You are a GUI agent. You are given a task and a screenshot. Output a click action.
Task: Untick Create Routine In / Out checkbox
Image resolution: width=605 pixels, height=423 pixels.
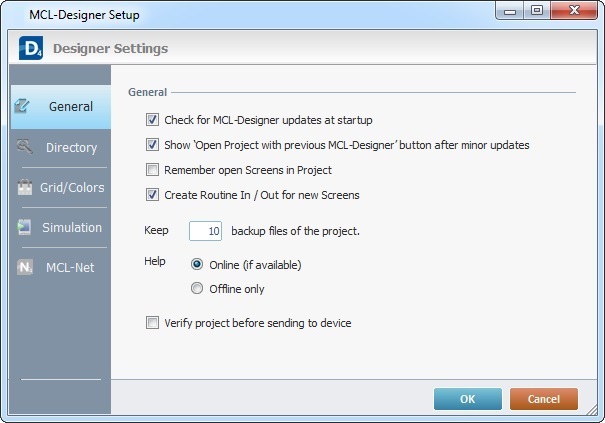[153, 195]
